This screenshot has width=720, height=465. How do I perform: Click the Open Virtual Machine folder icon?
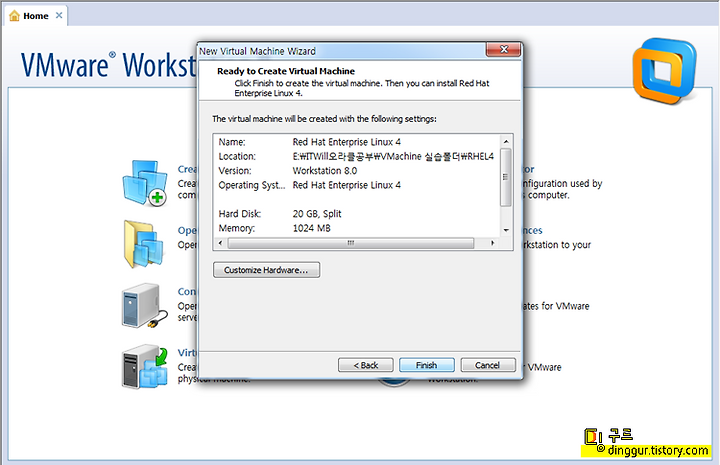coord(144,244)
